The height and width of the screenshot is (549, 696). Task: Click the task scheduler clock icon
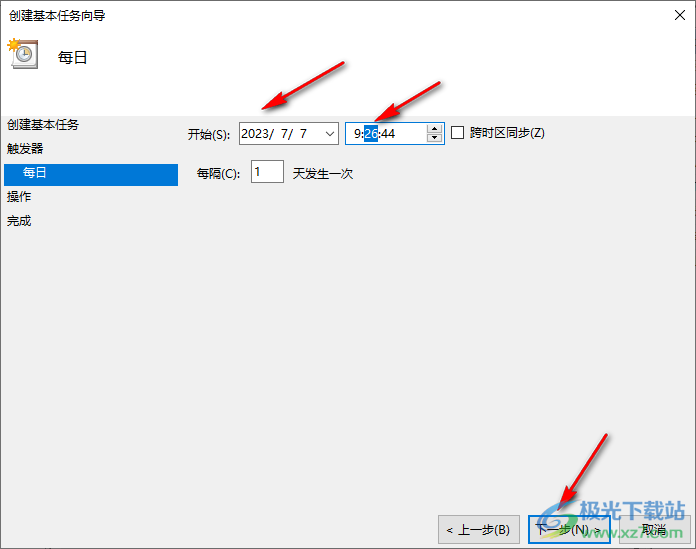(x=23, y=54)
